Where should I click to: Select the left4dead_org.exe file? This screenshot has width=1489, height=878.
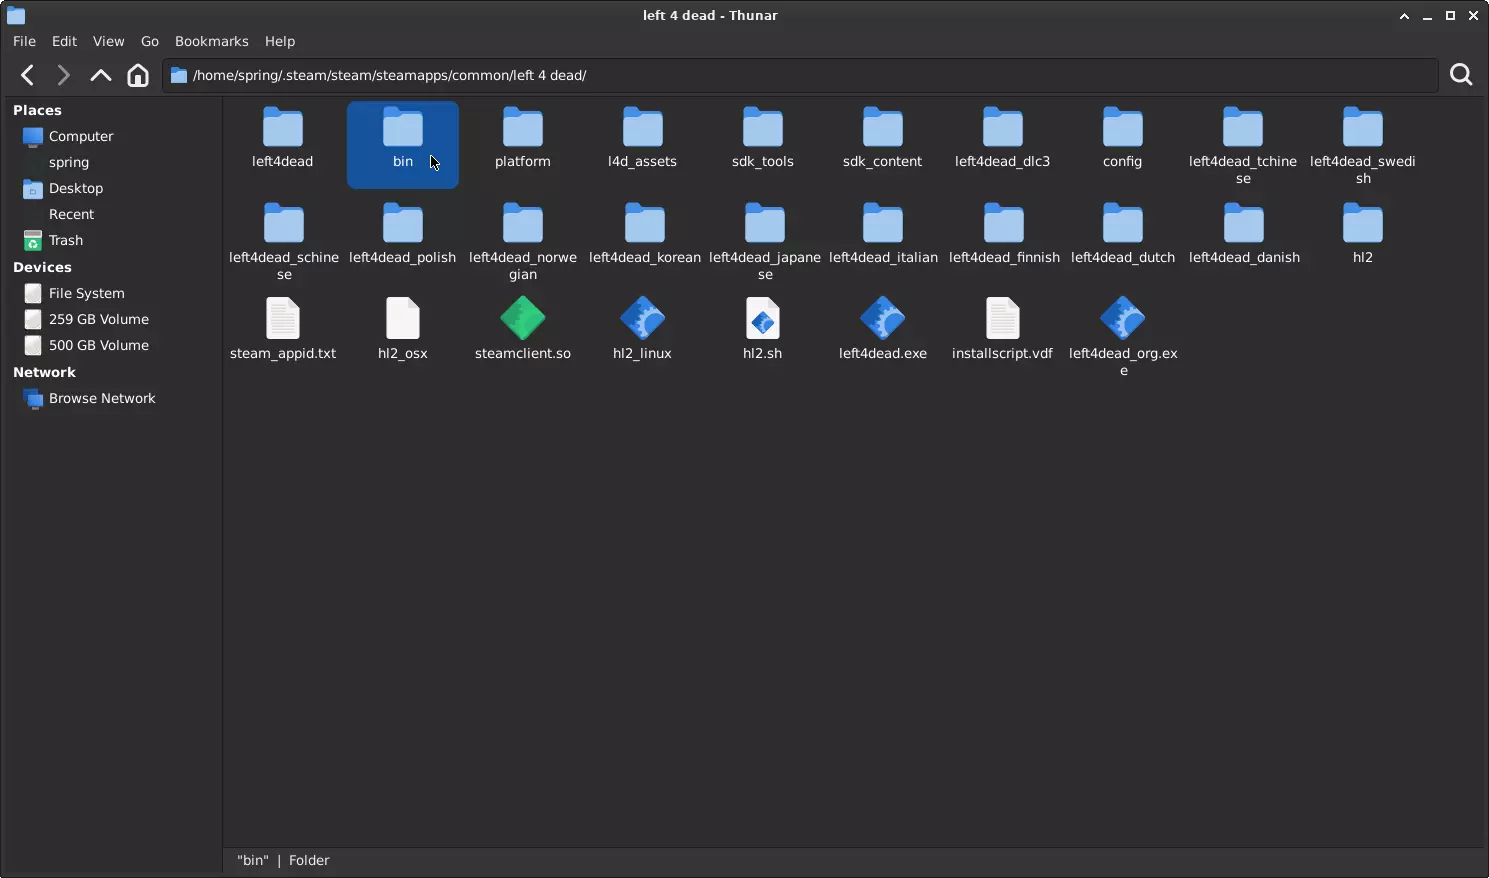point(1123,338)
